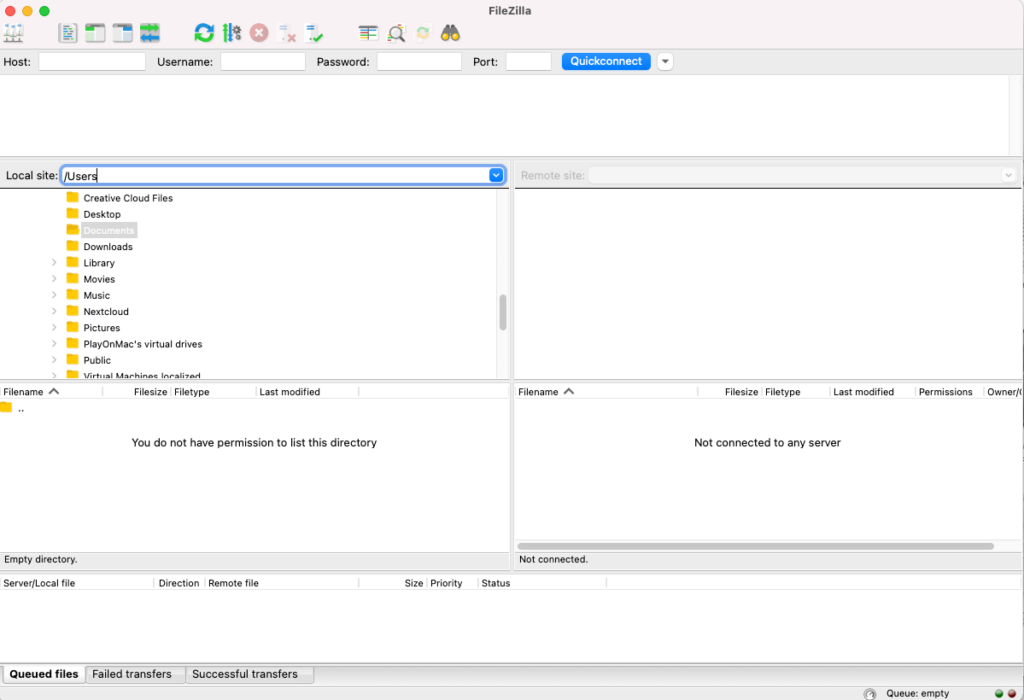Open the filename filters dialog icon
The image size is (1024, 700).
coord(369,33)
